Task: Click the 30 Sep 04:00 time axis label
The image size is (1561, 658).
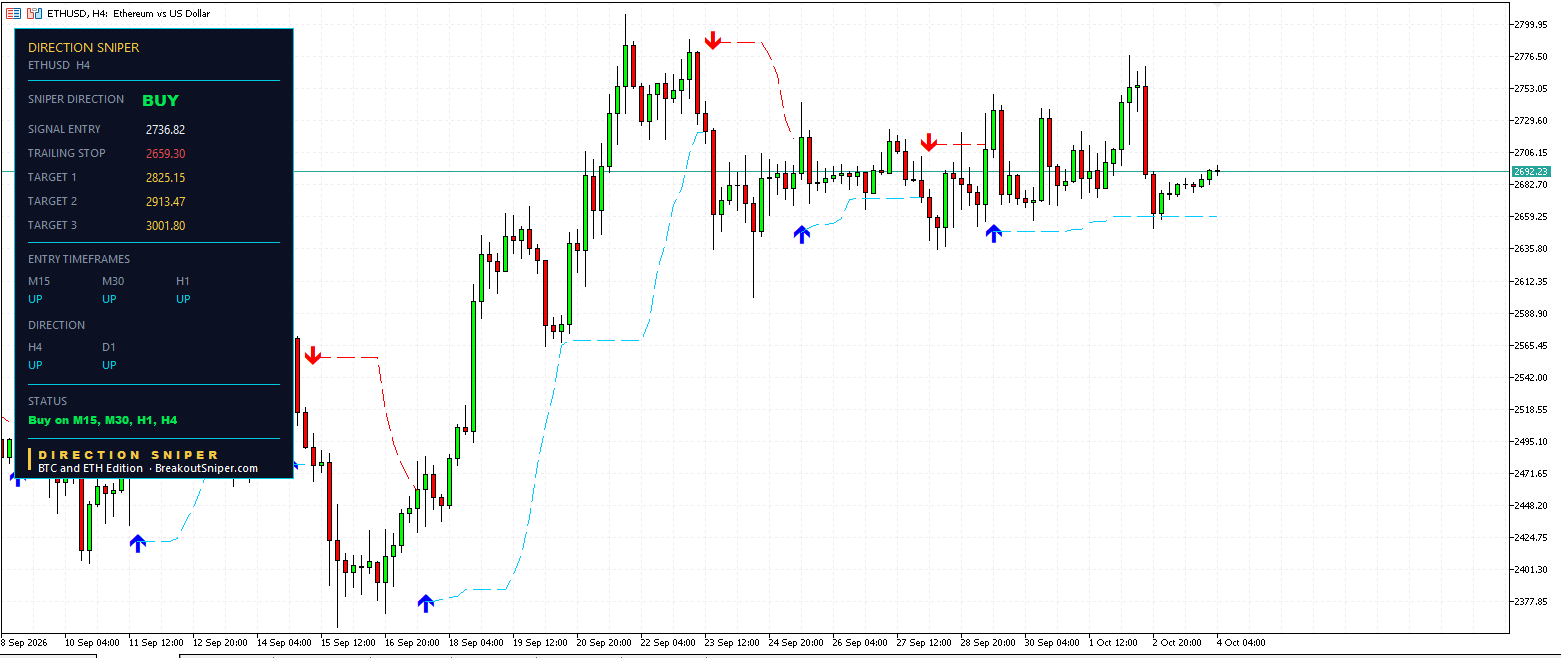Action: pos(1052,642)
